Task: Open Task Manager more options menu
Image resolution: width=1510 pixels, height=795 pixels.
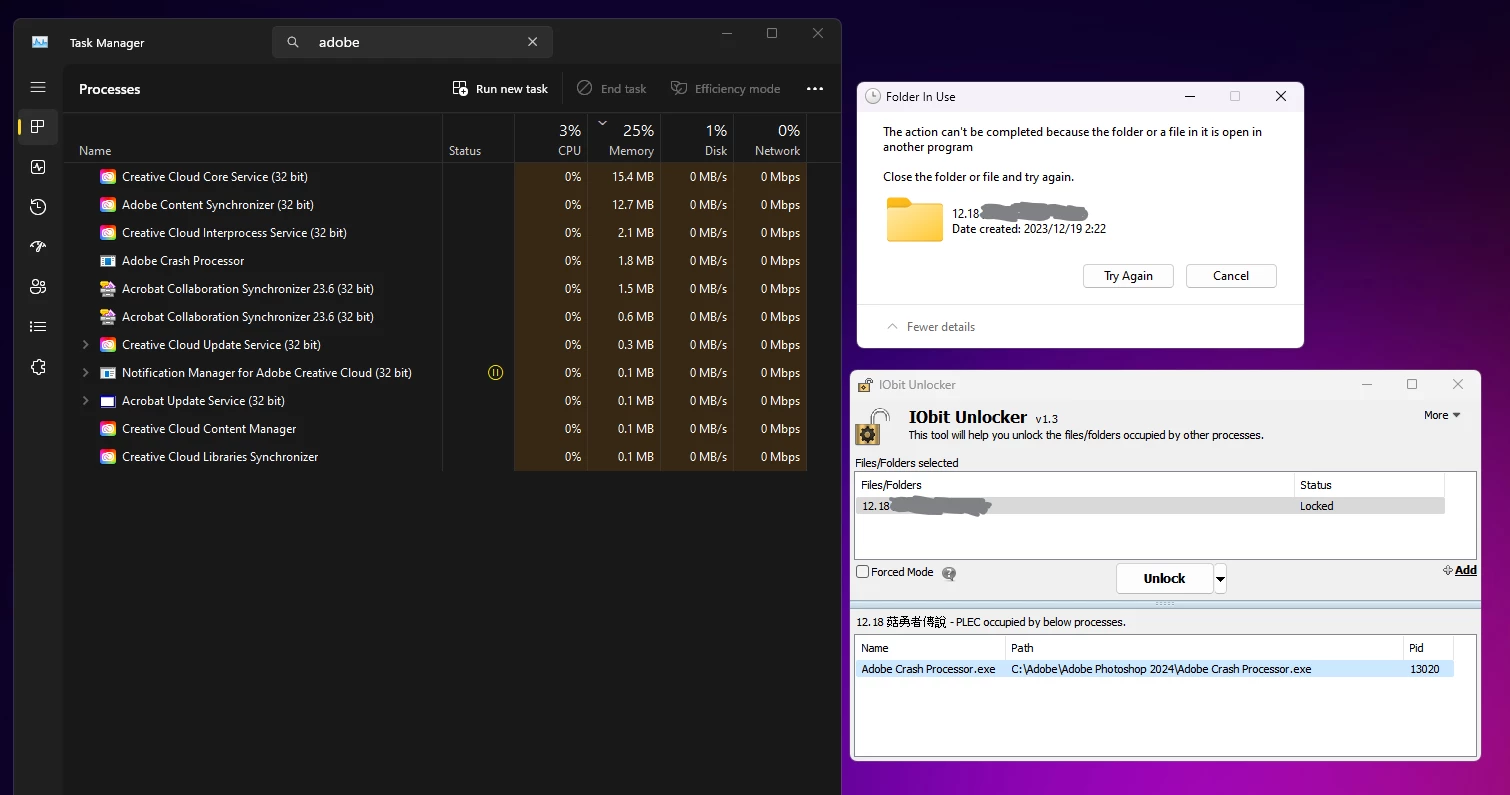Action: point(815,89)
